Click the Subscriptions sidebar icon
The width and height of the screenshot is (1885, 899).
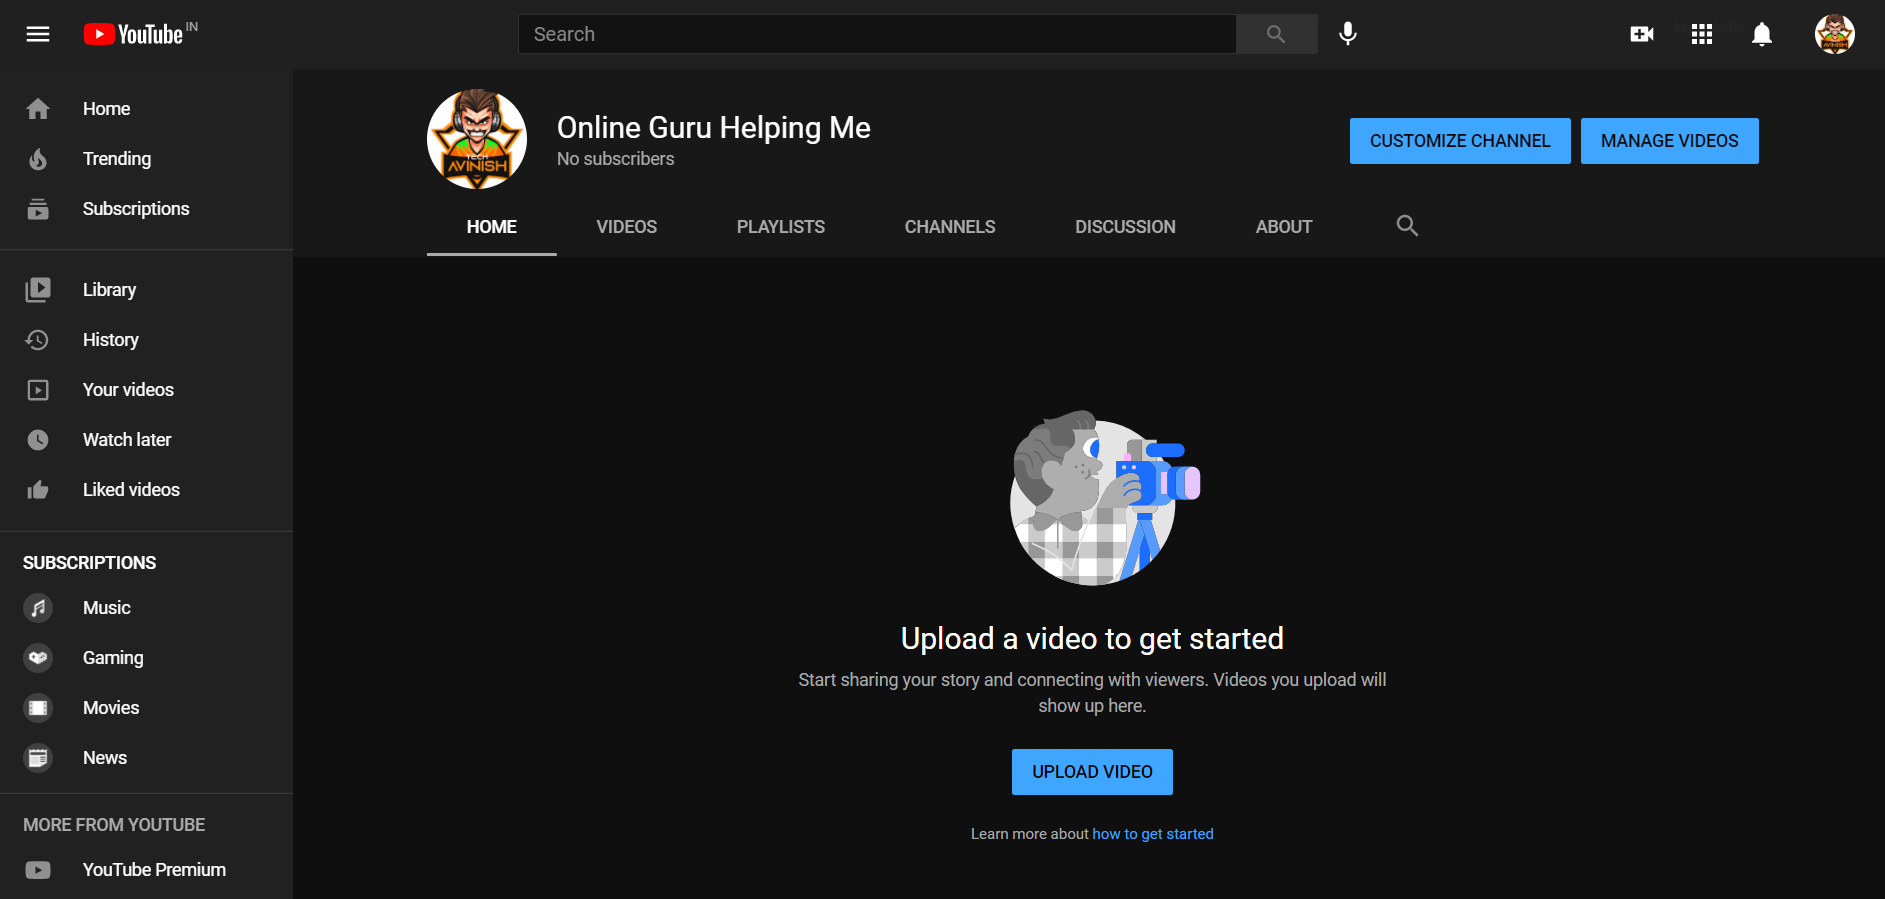click(x=38, y=209)
